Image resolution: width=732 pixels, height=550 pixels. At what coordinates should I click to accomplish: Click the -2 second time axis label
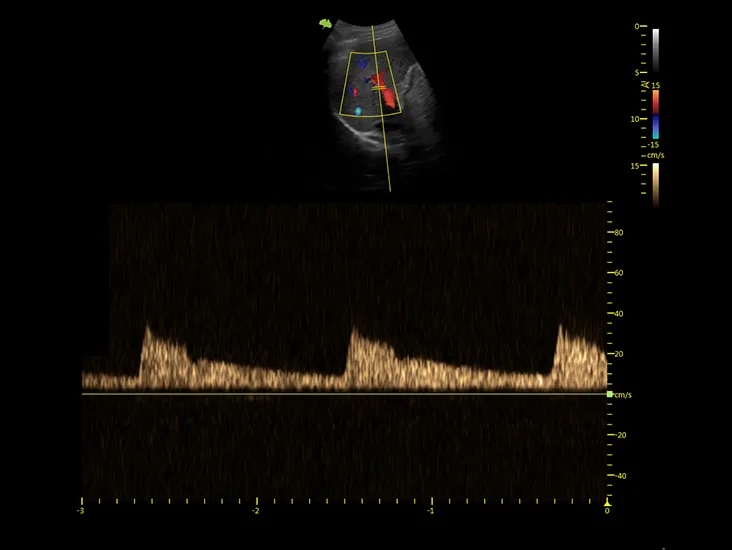255,511
